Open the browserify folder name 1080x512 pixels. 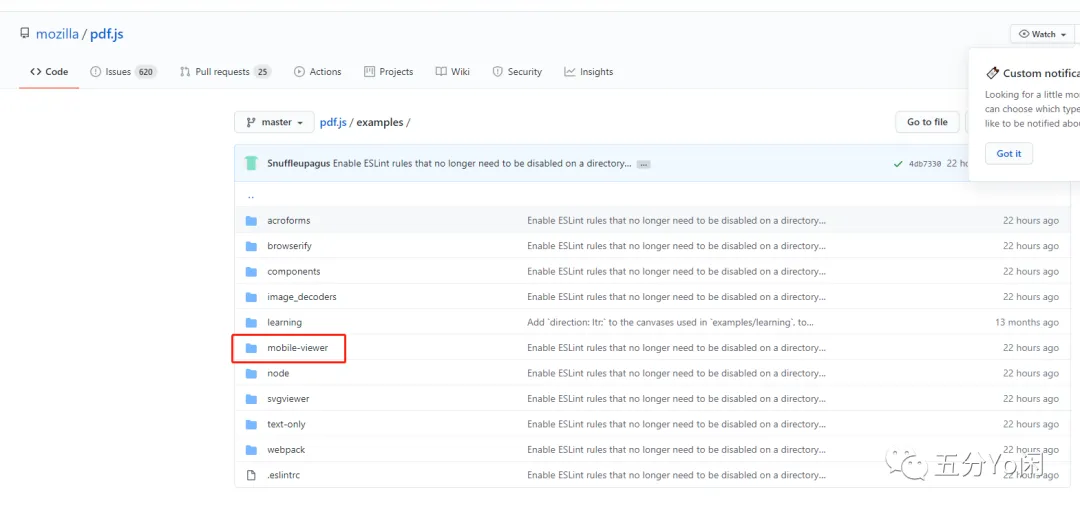(x=289, y=246)
